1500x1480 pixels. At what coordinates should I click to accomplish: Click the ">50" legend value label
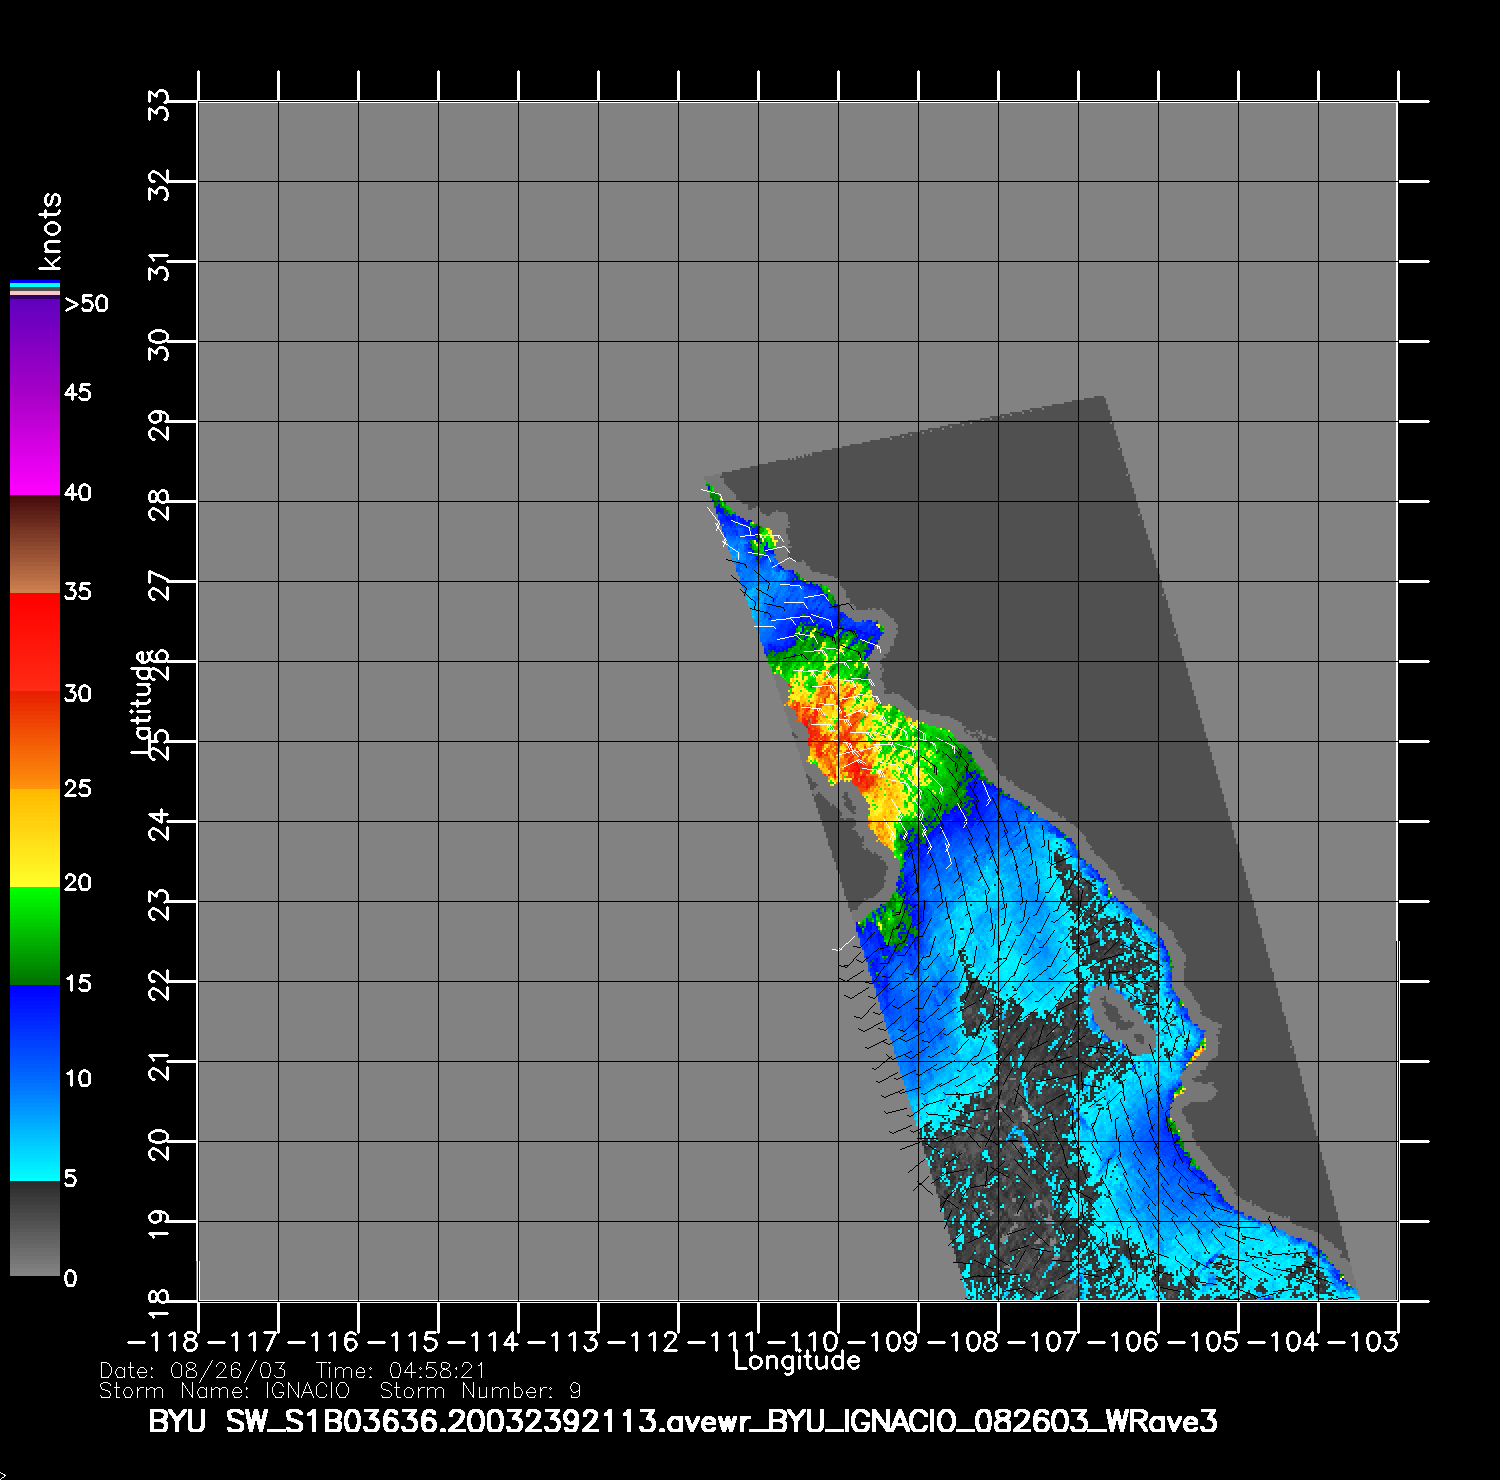pyautogui.click(x=86, y=304)
